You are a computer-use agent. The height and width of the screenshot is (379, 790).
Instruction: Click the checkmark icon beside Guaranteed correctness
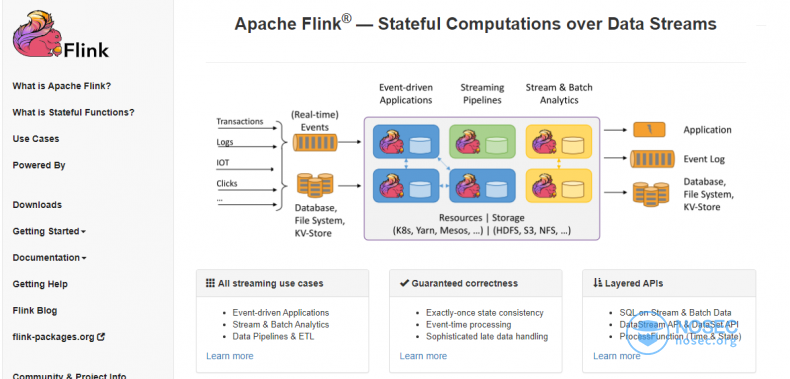(404, 283)
